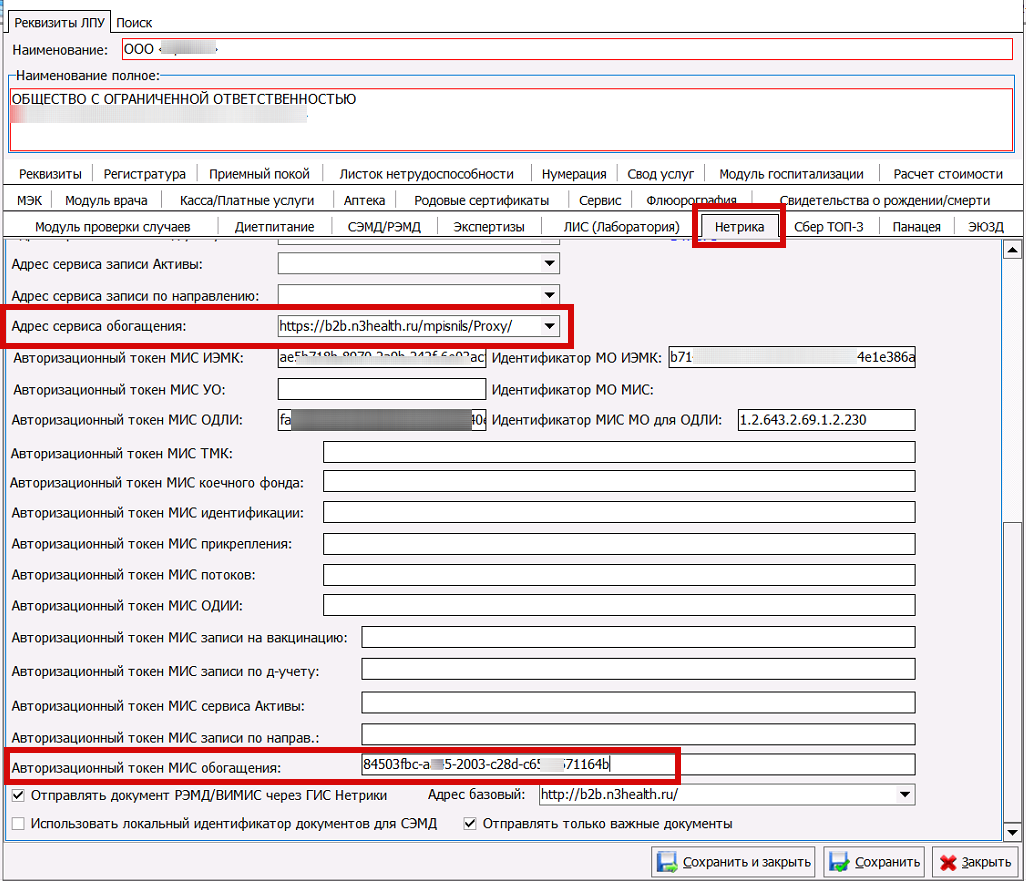Switch to the Расчет стоимости tab
1026x883 pixels.
pos(948,173)
